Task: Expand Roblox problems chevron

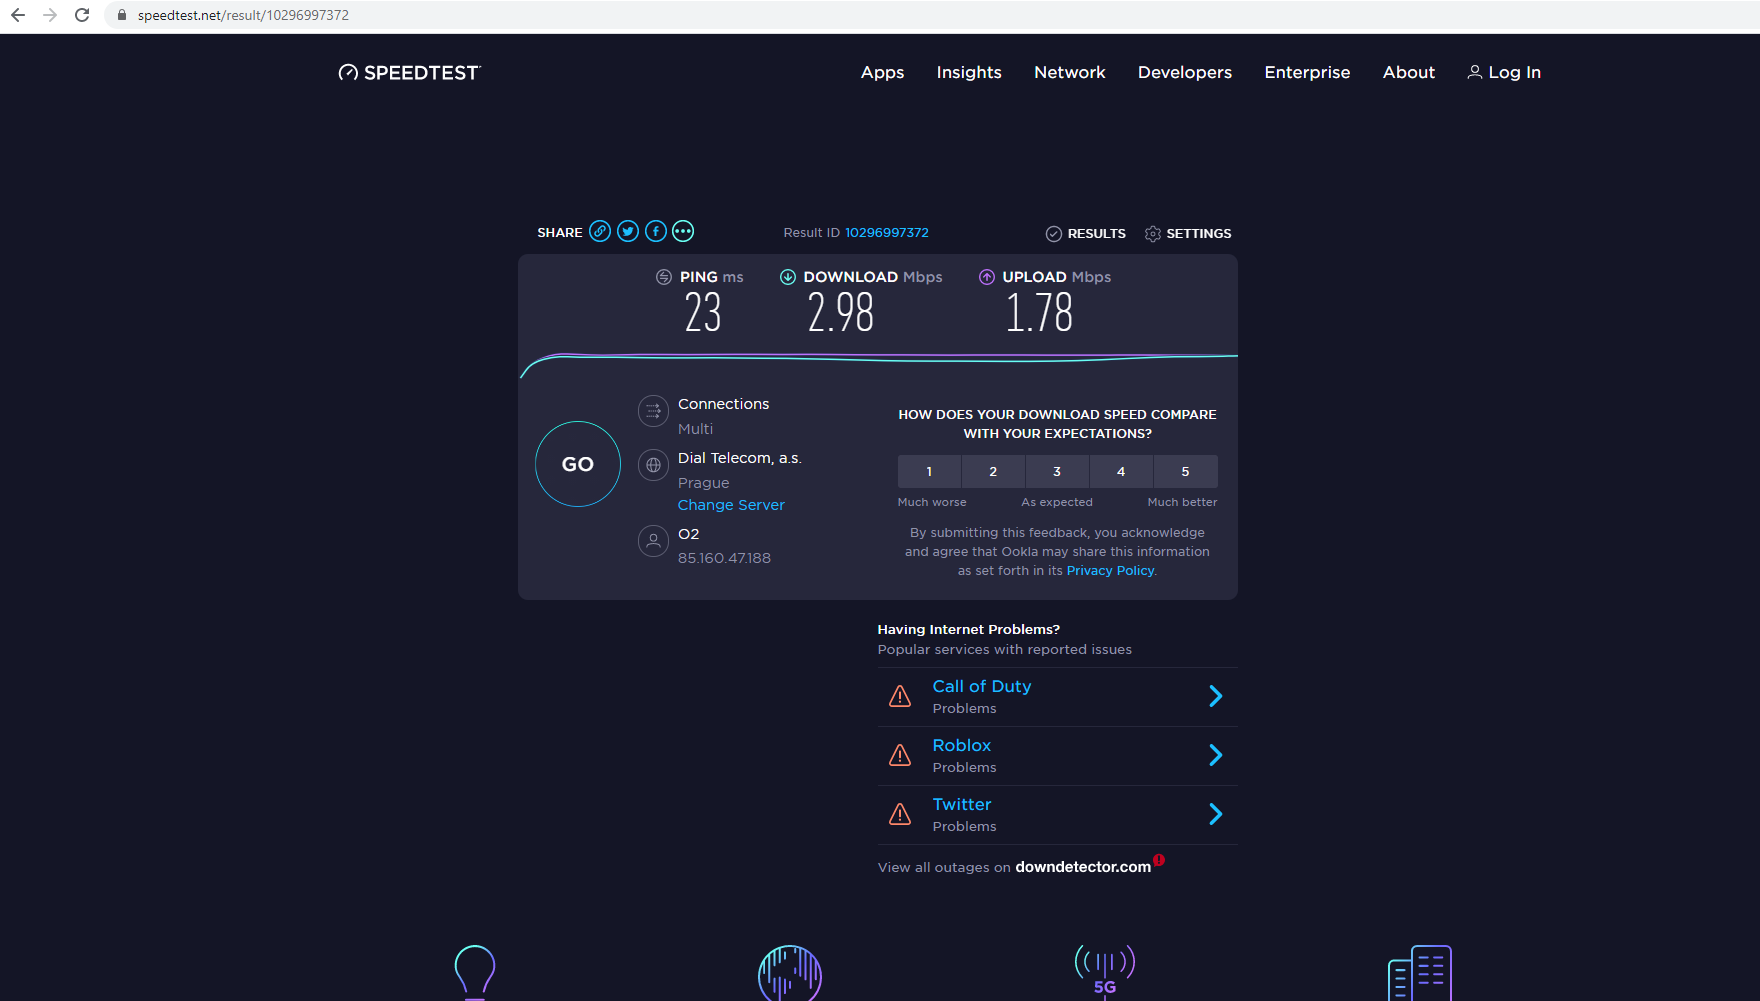Action: click(1215, 755)
